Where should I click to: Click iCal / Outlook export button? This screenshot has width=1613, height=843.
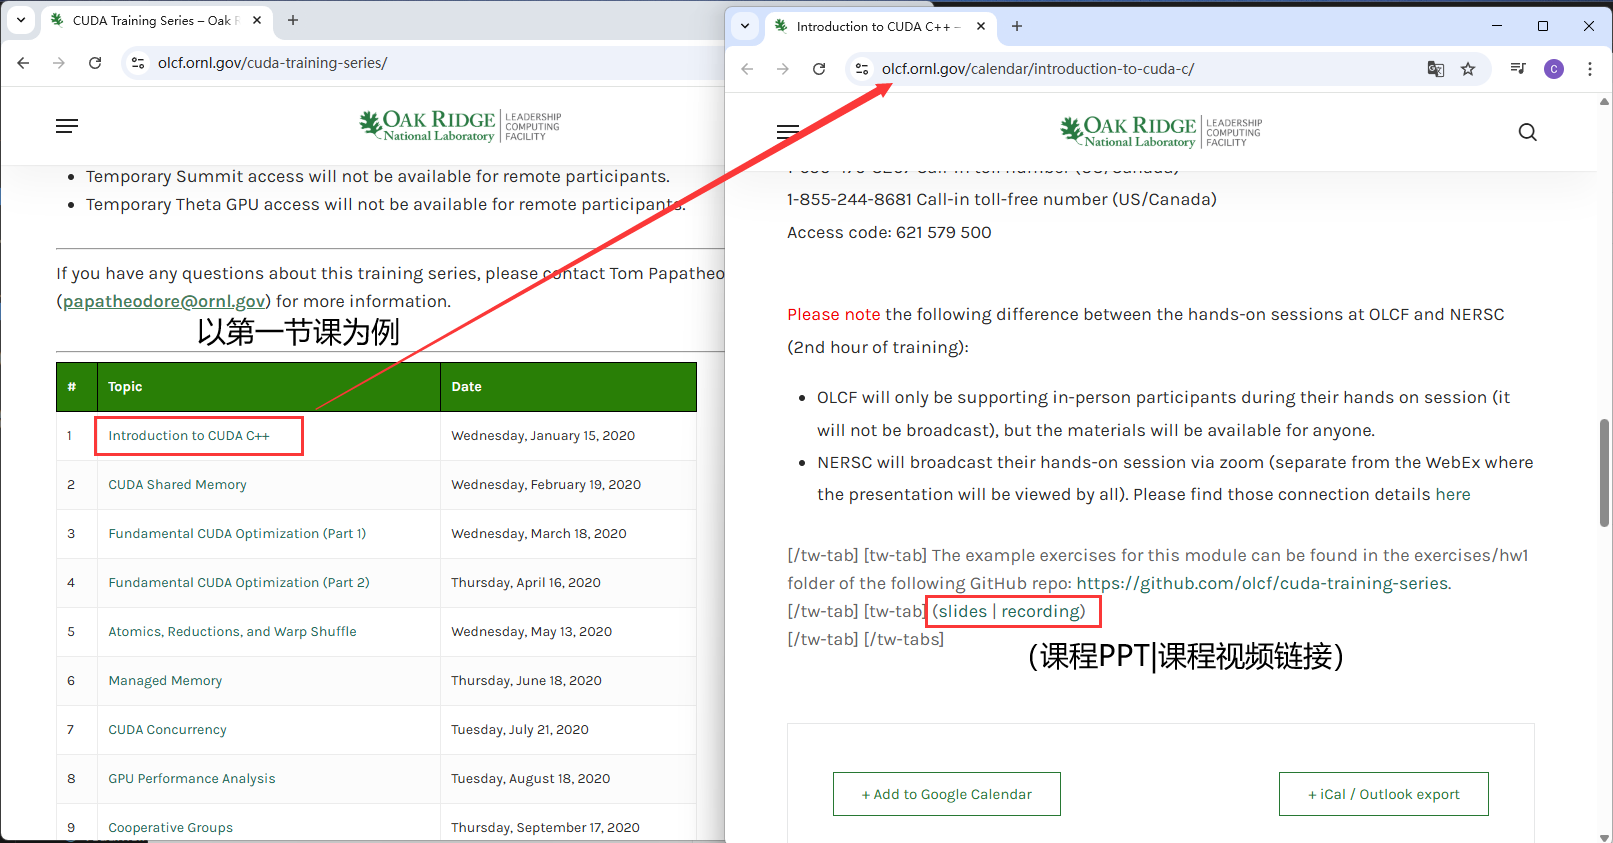coord(1384,794)
